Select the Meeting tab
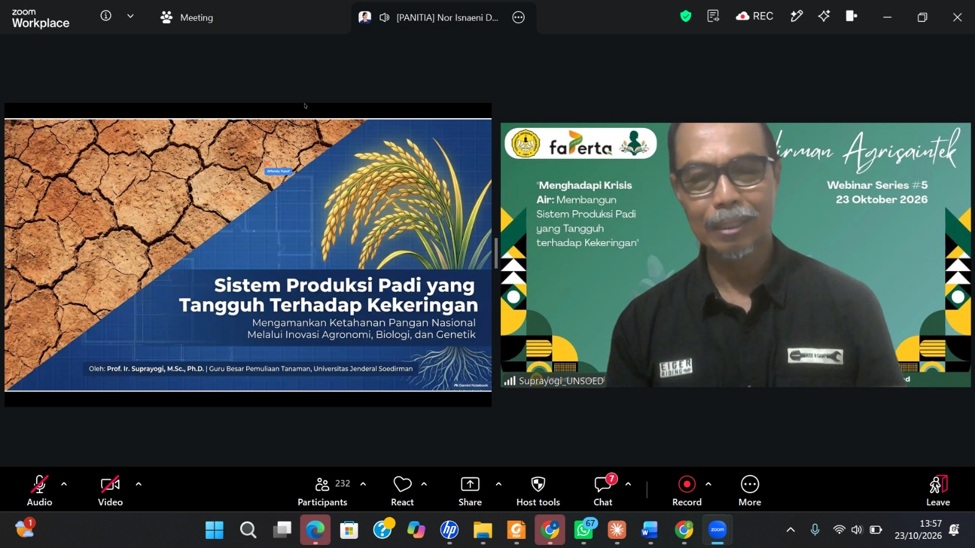The height and width of the screenshot is (548, 975). click(x=187, y=17)
